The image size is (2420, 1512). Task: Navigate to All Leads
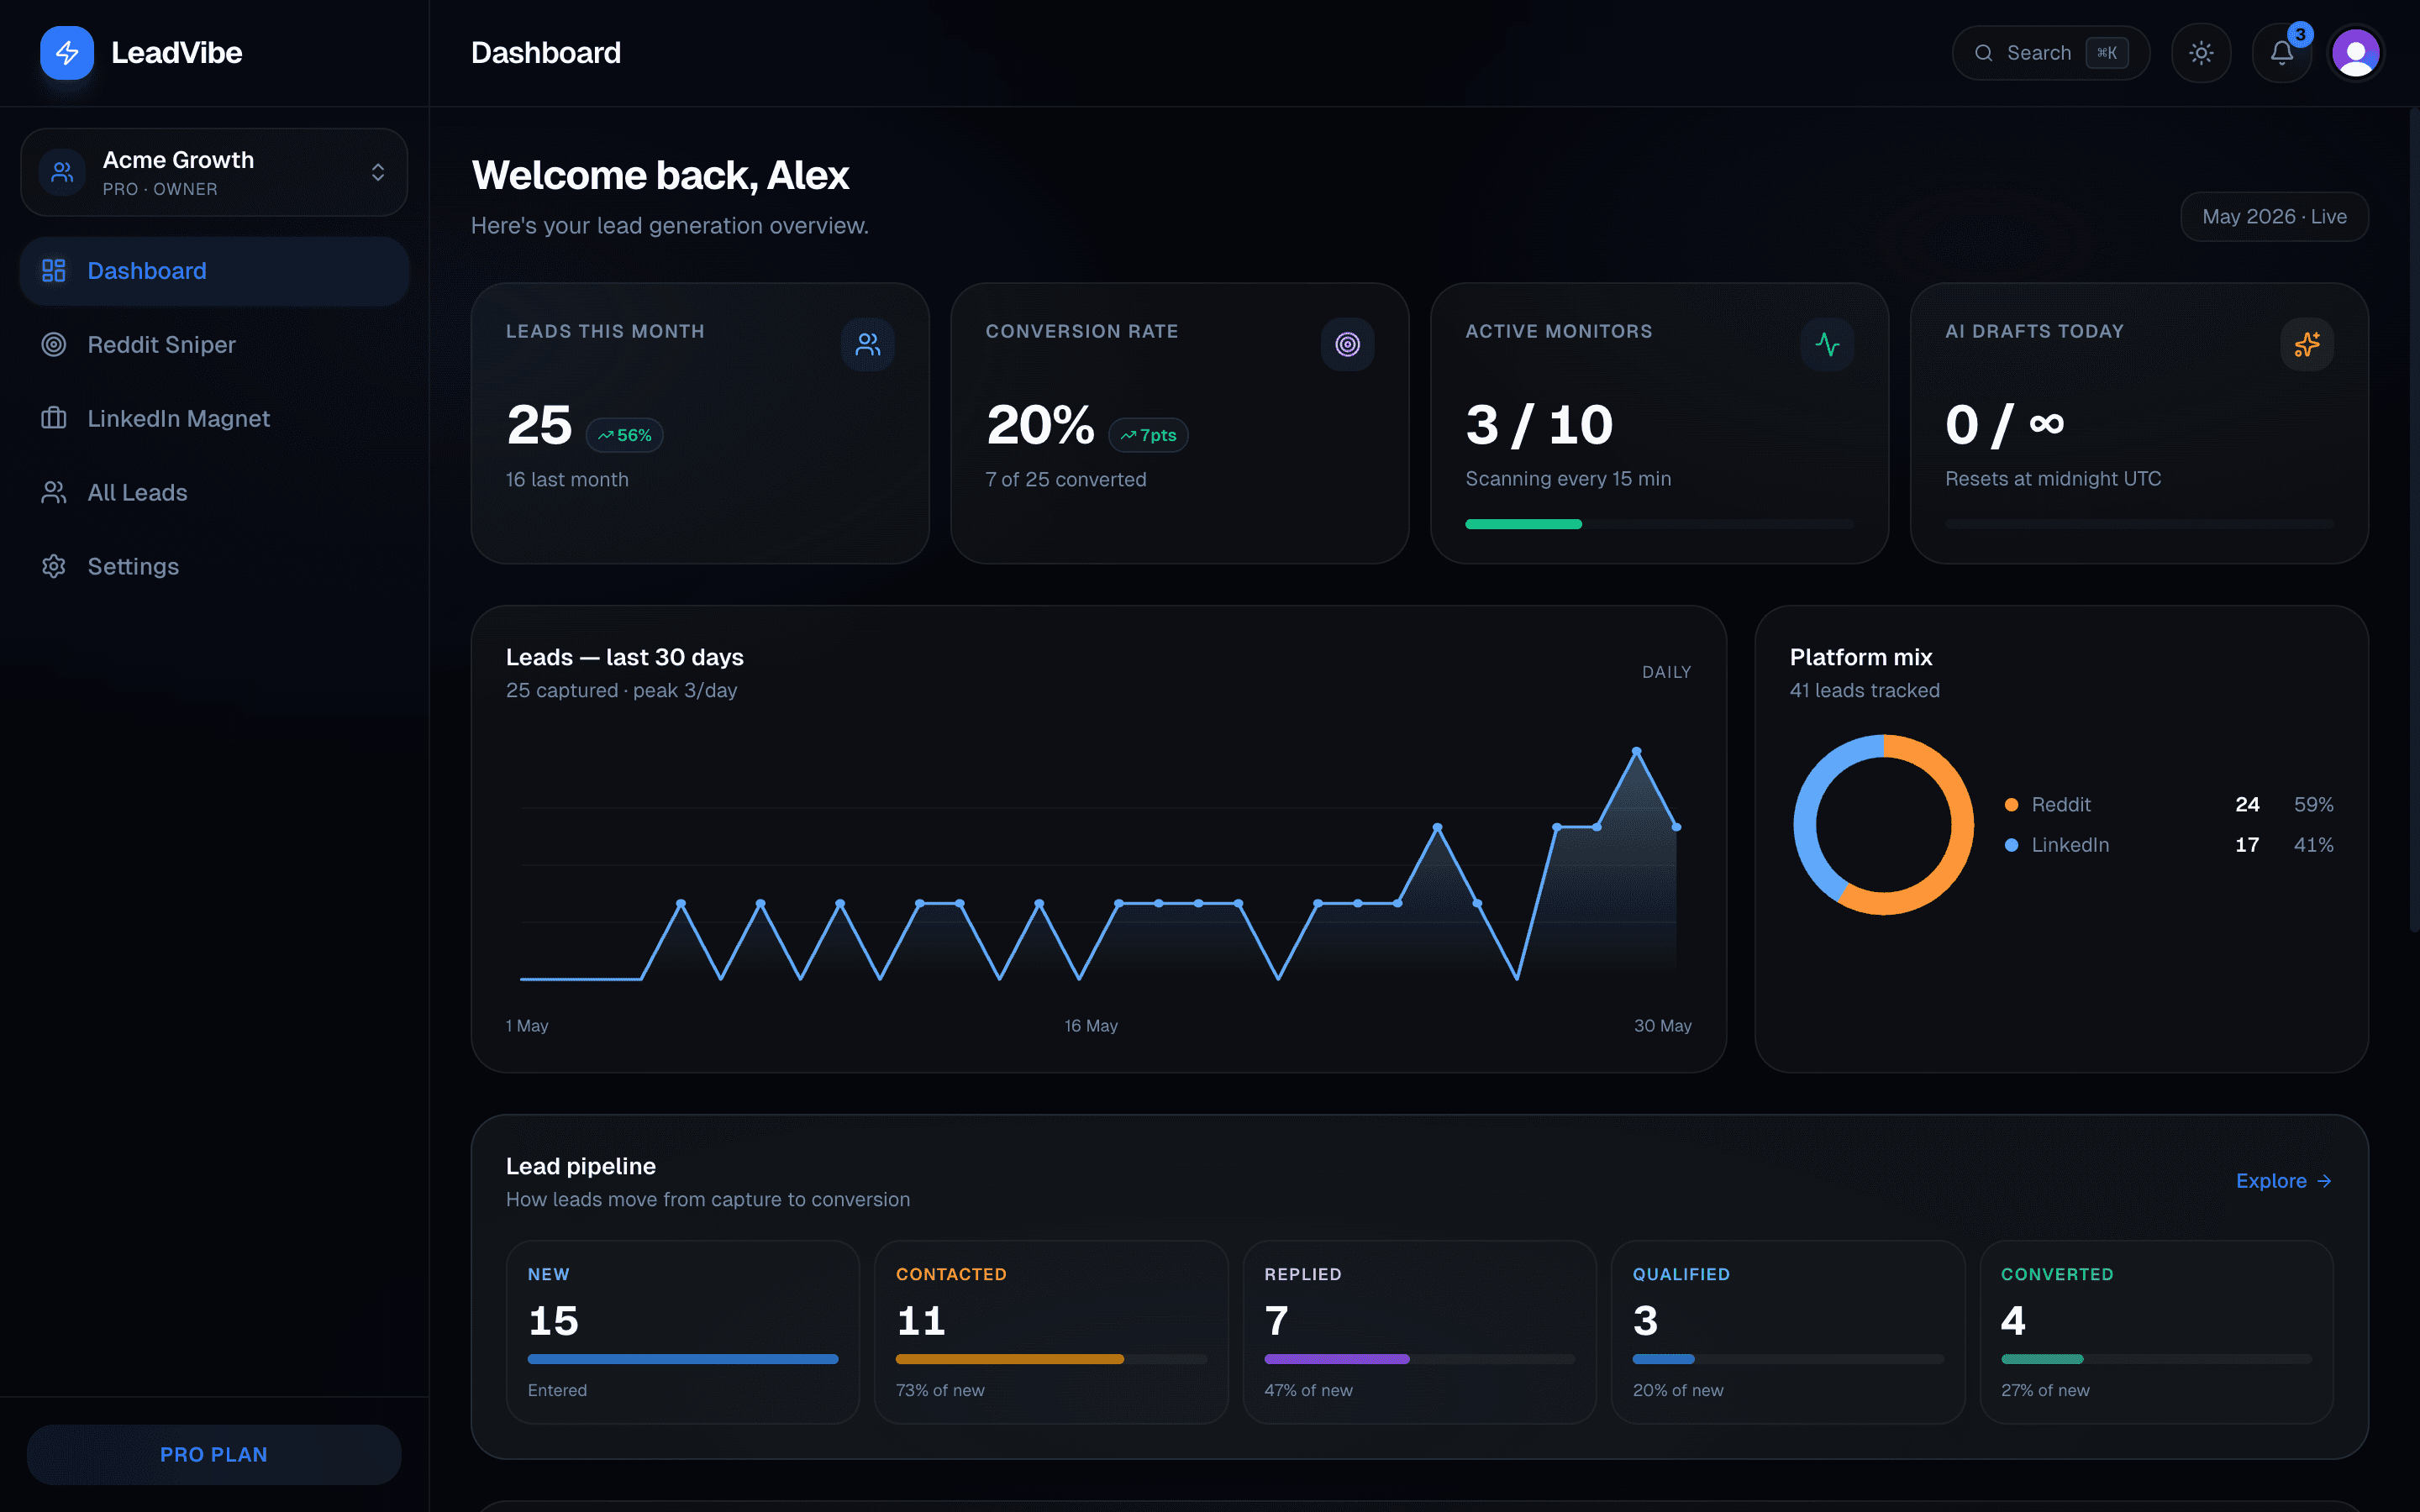click(x=214, y=493)
